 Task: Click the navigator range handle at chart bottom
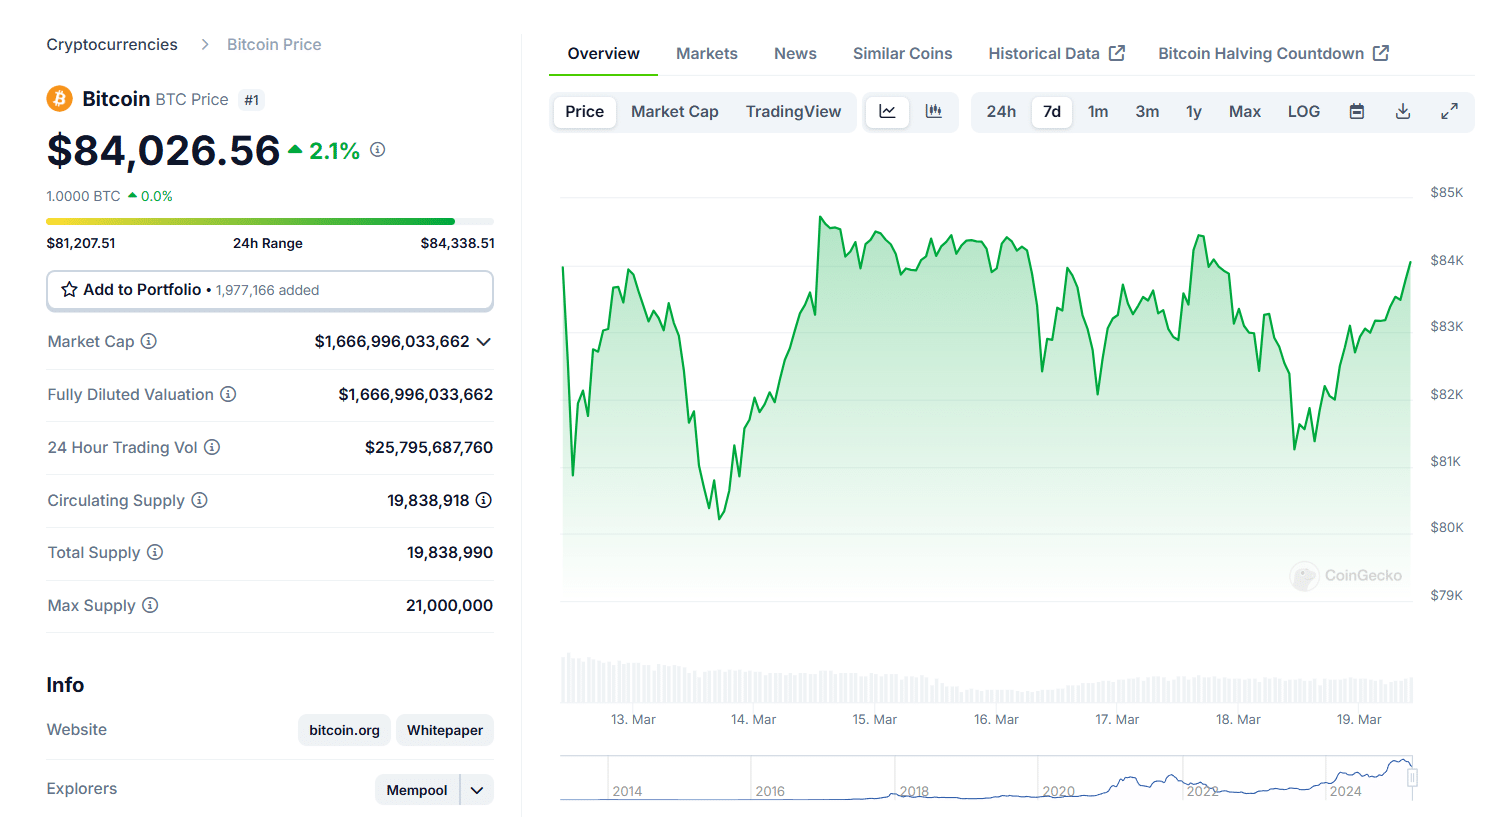coord(1412,777)
